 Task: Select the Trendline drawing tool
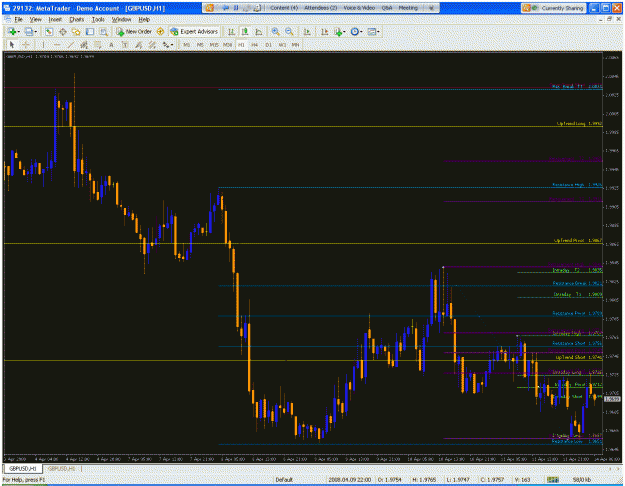pyautogui.click(x=70, y=45)
